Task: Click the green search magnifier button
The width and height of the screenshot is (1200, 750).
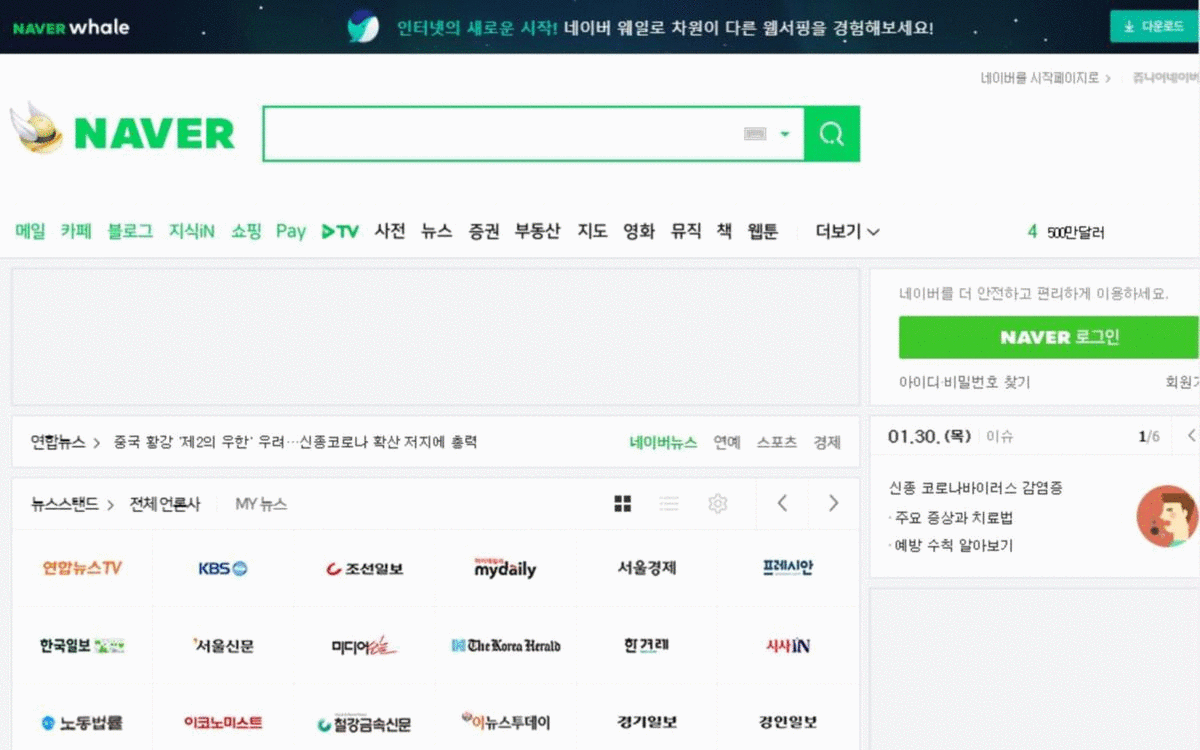Action: (x=832, y=134)
